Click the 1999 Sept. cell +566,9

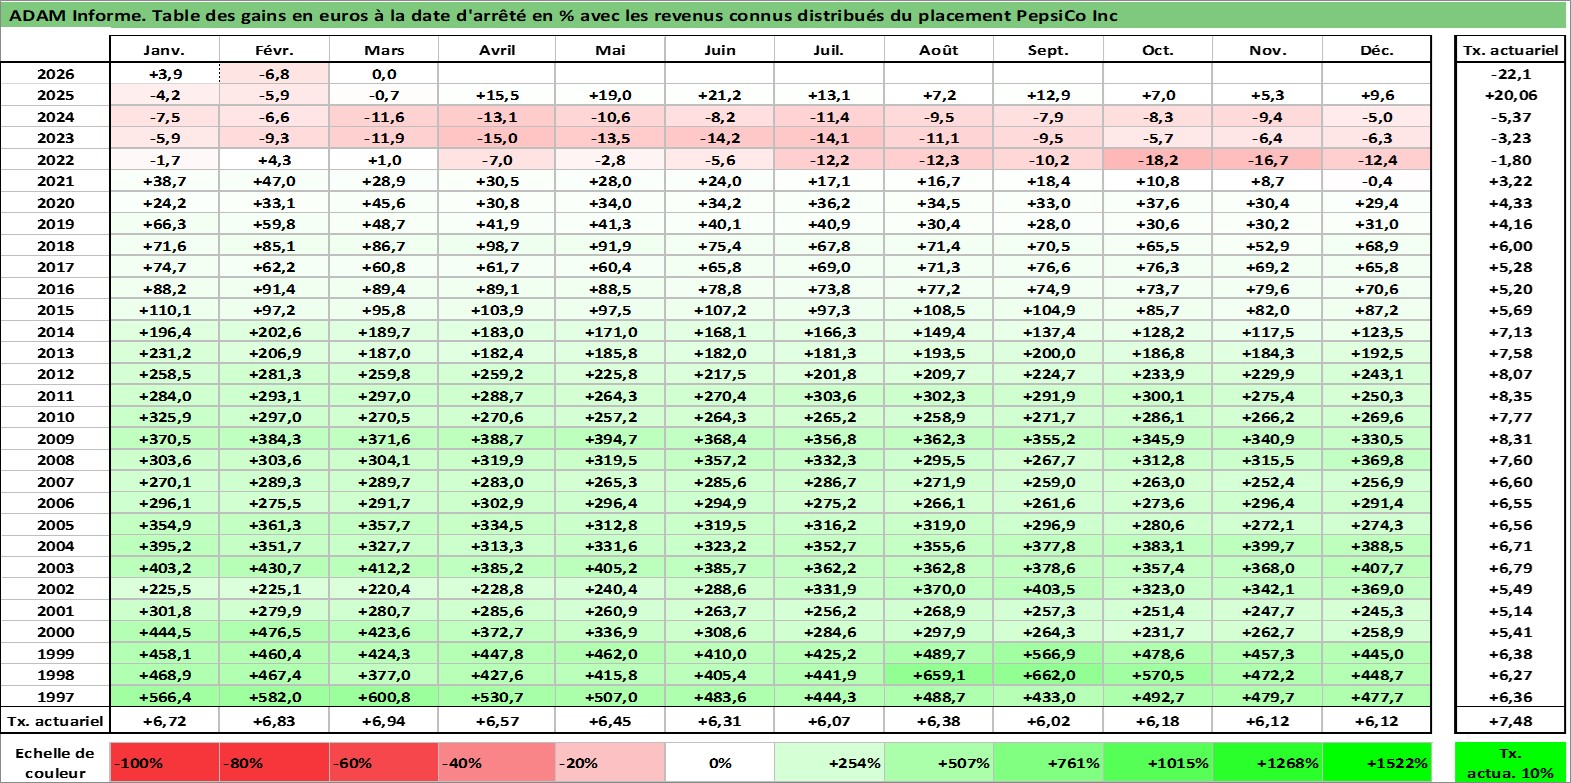[x=1048, y=654]
